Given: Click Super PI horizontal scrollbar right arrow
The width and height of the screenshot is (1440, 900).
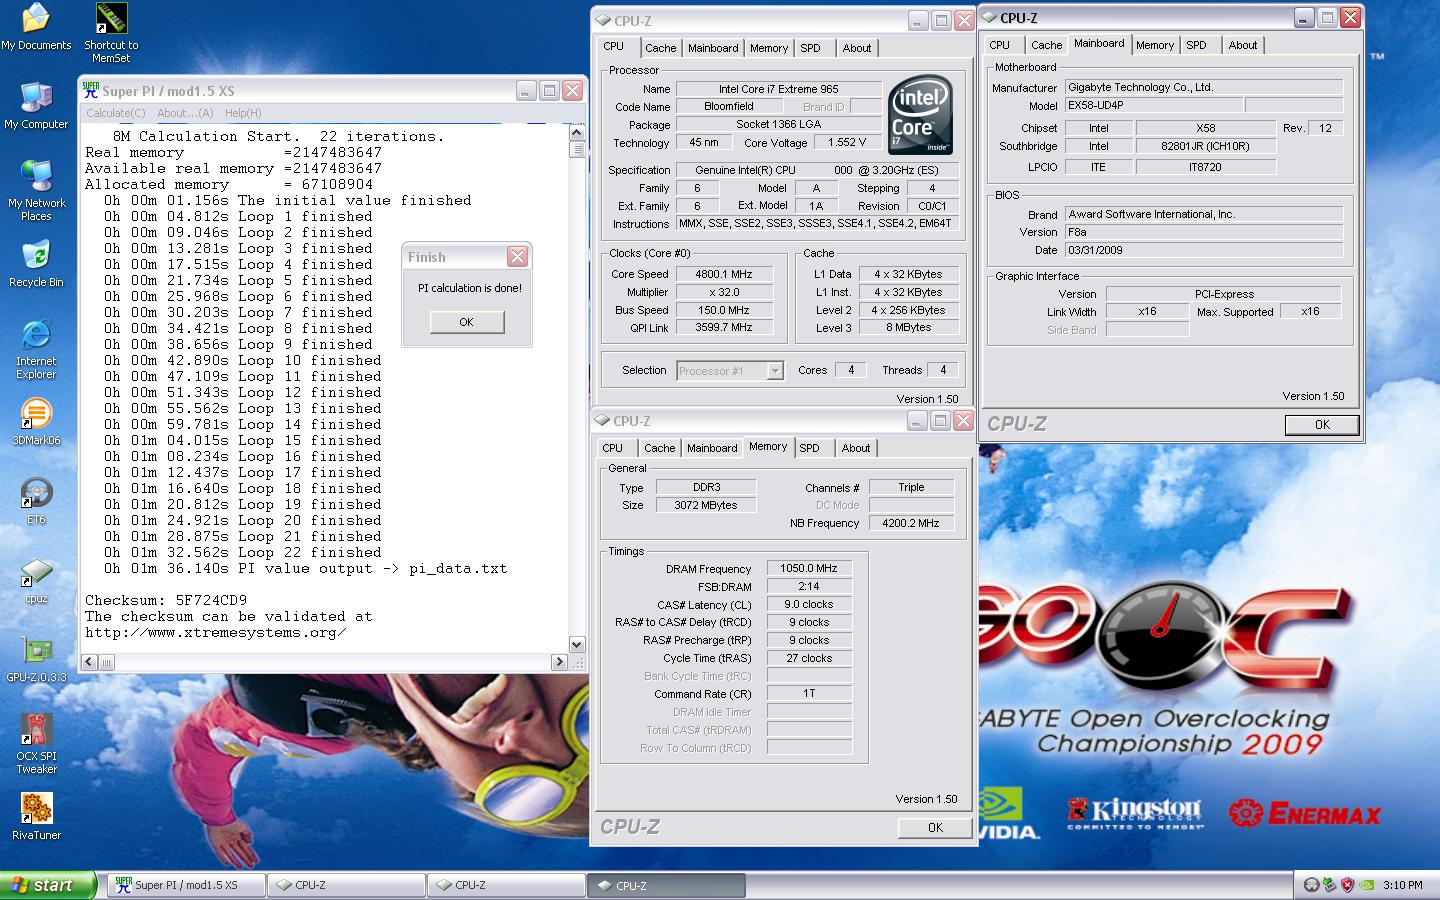Looking at the screenshot, I should coord(559,662).
